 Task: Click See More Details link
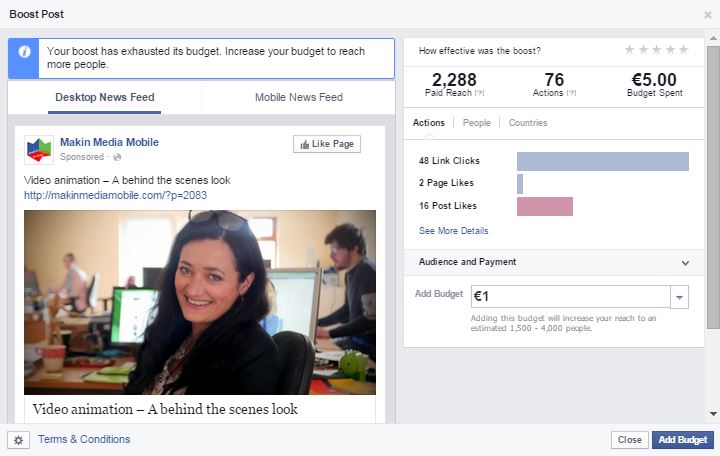pos(453,231)
